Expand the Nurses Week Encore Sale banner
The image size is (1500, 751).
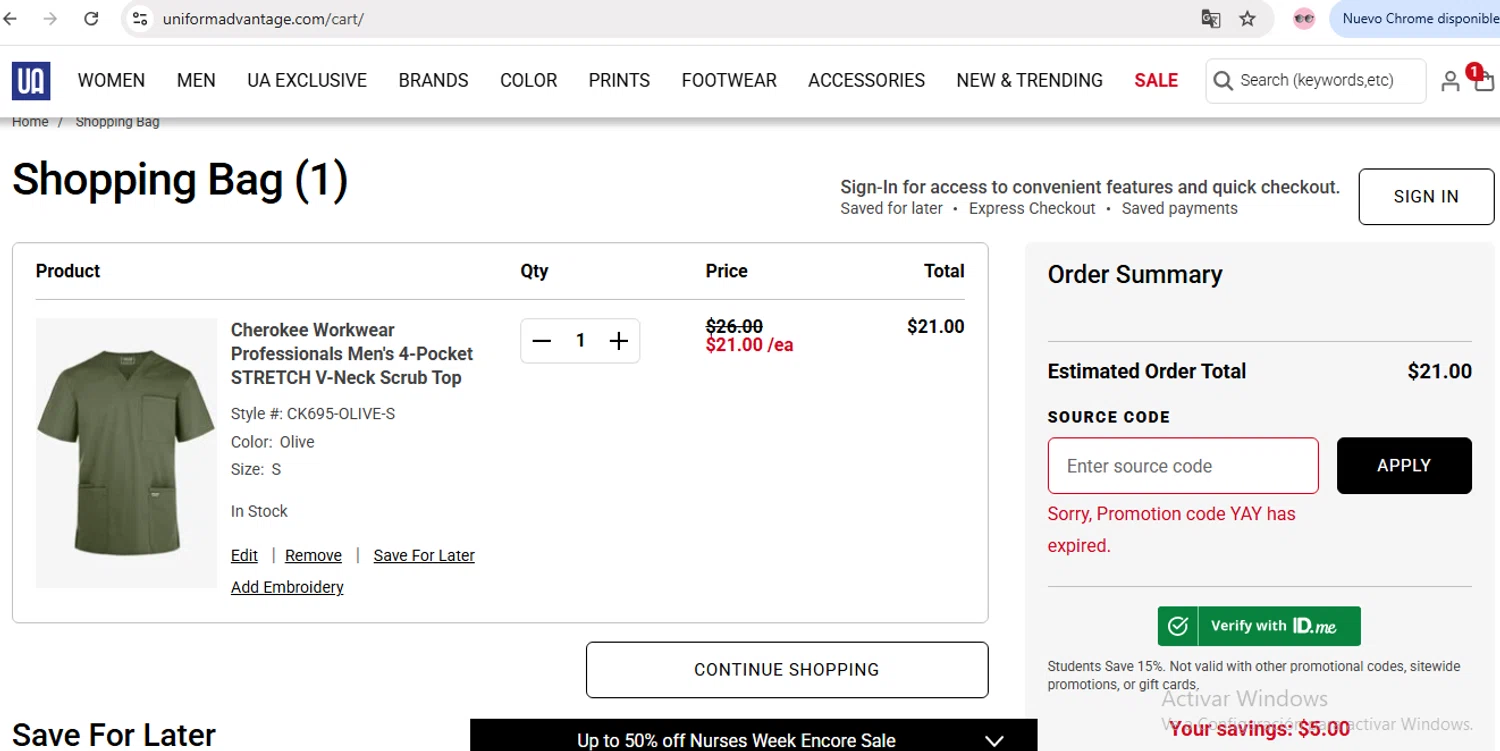993,741
